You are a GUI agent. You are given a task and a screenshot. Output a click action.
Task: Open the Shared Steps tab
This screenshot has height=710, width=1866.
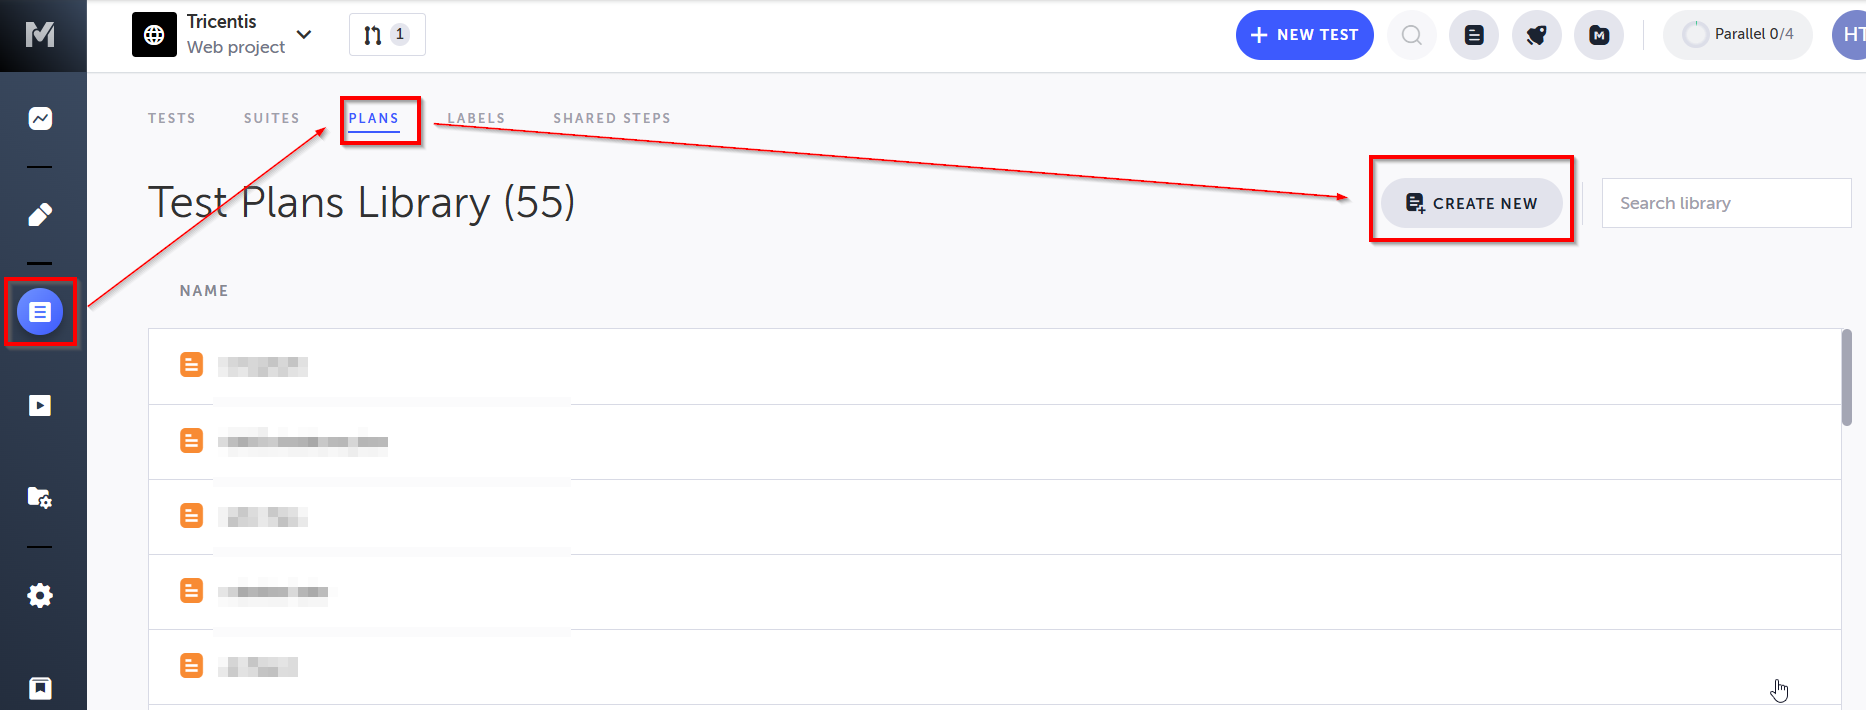click(x=612, y=118)
